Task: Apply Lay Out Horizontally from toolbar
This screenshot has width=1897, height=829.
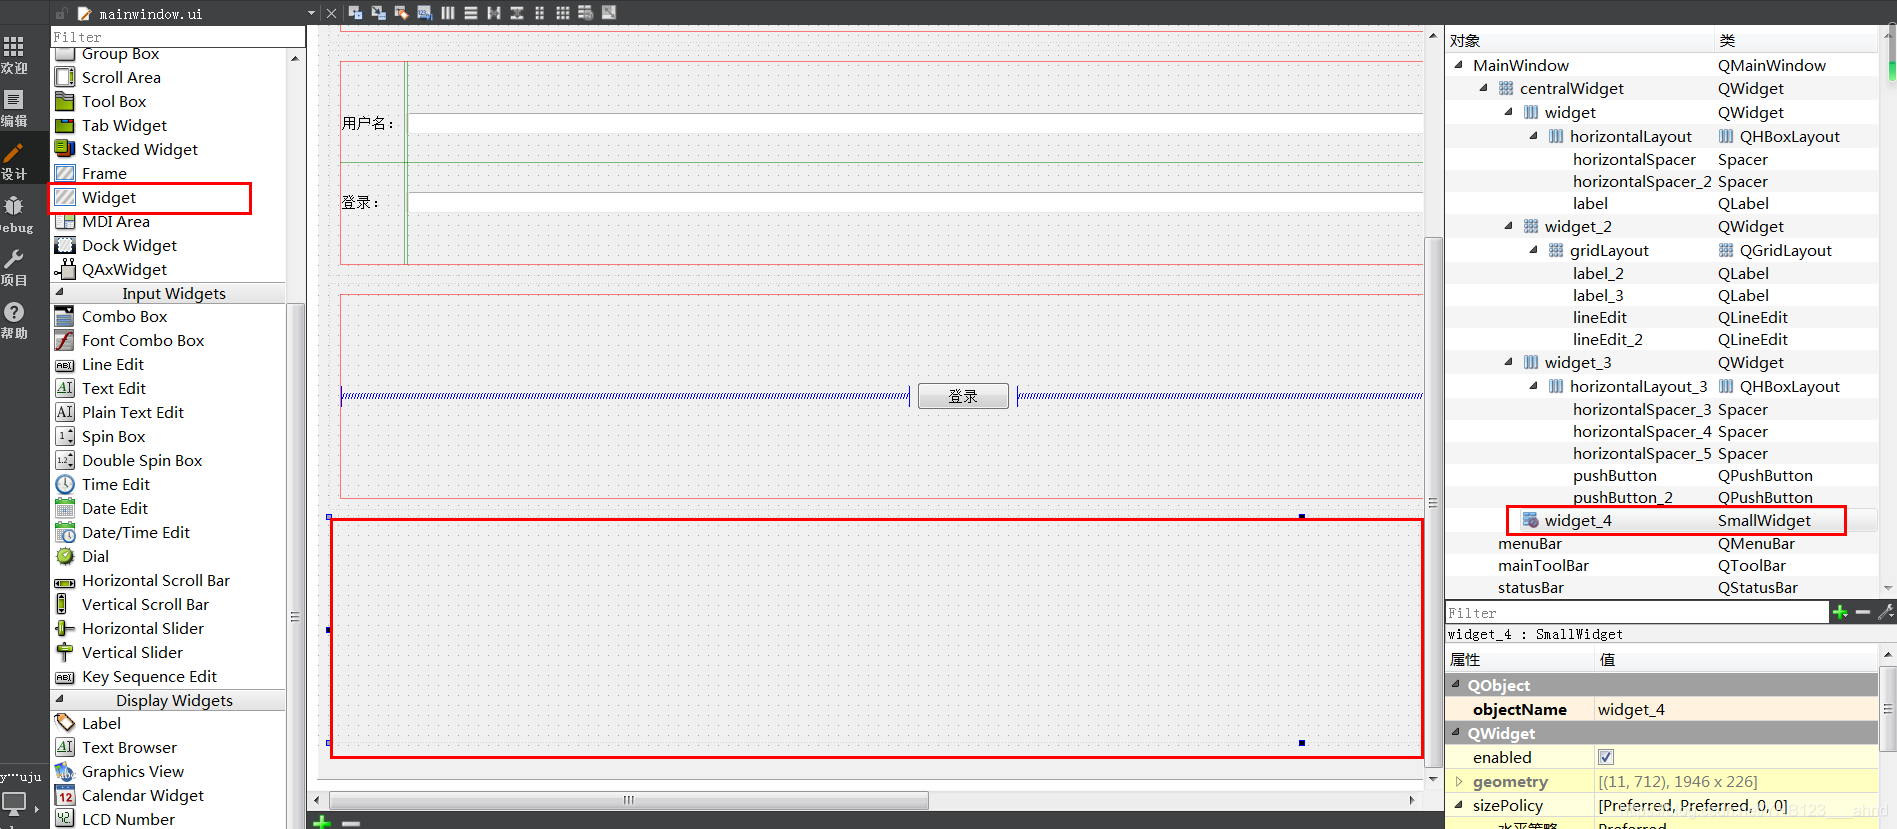Action: (447, 13)
